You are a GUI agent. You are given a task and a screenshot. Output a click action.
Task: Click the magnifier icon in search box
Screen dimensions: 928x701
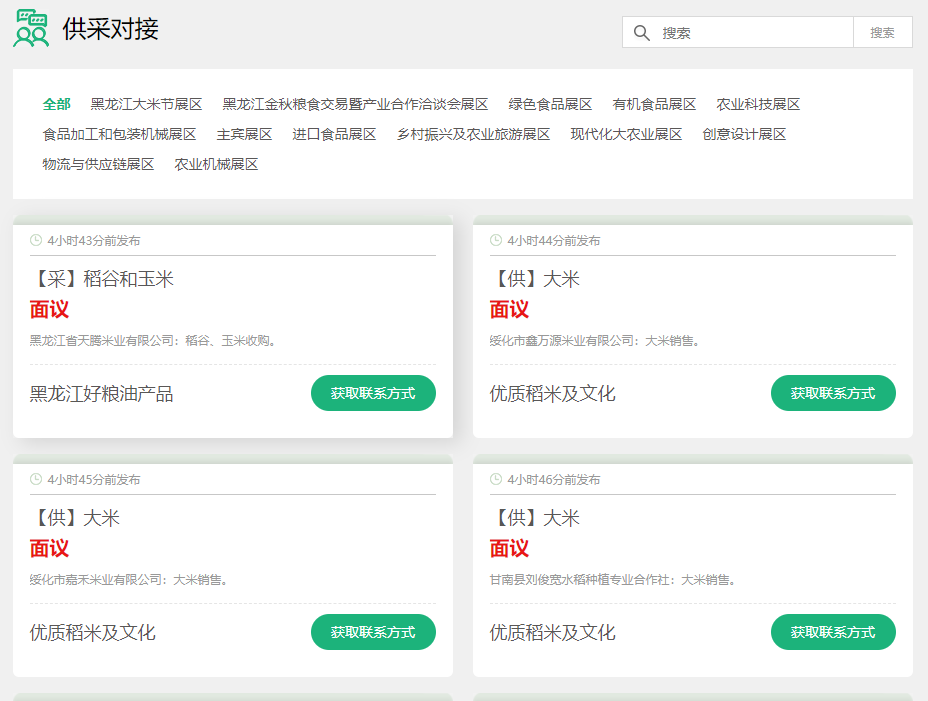642,32
